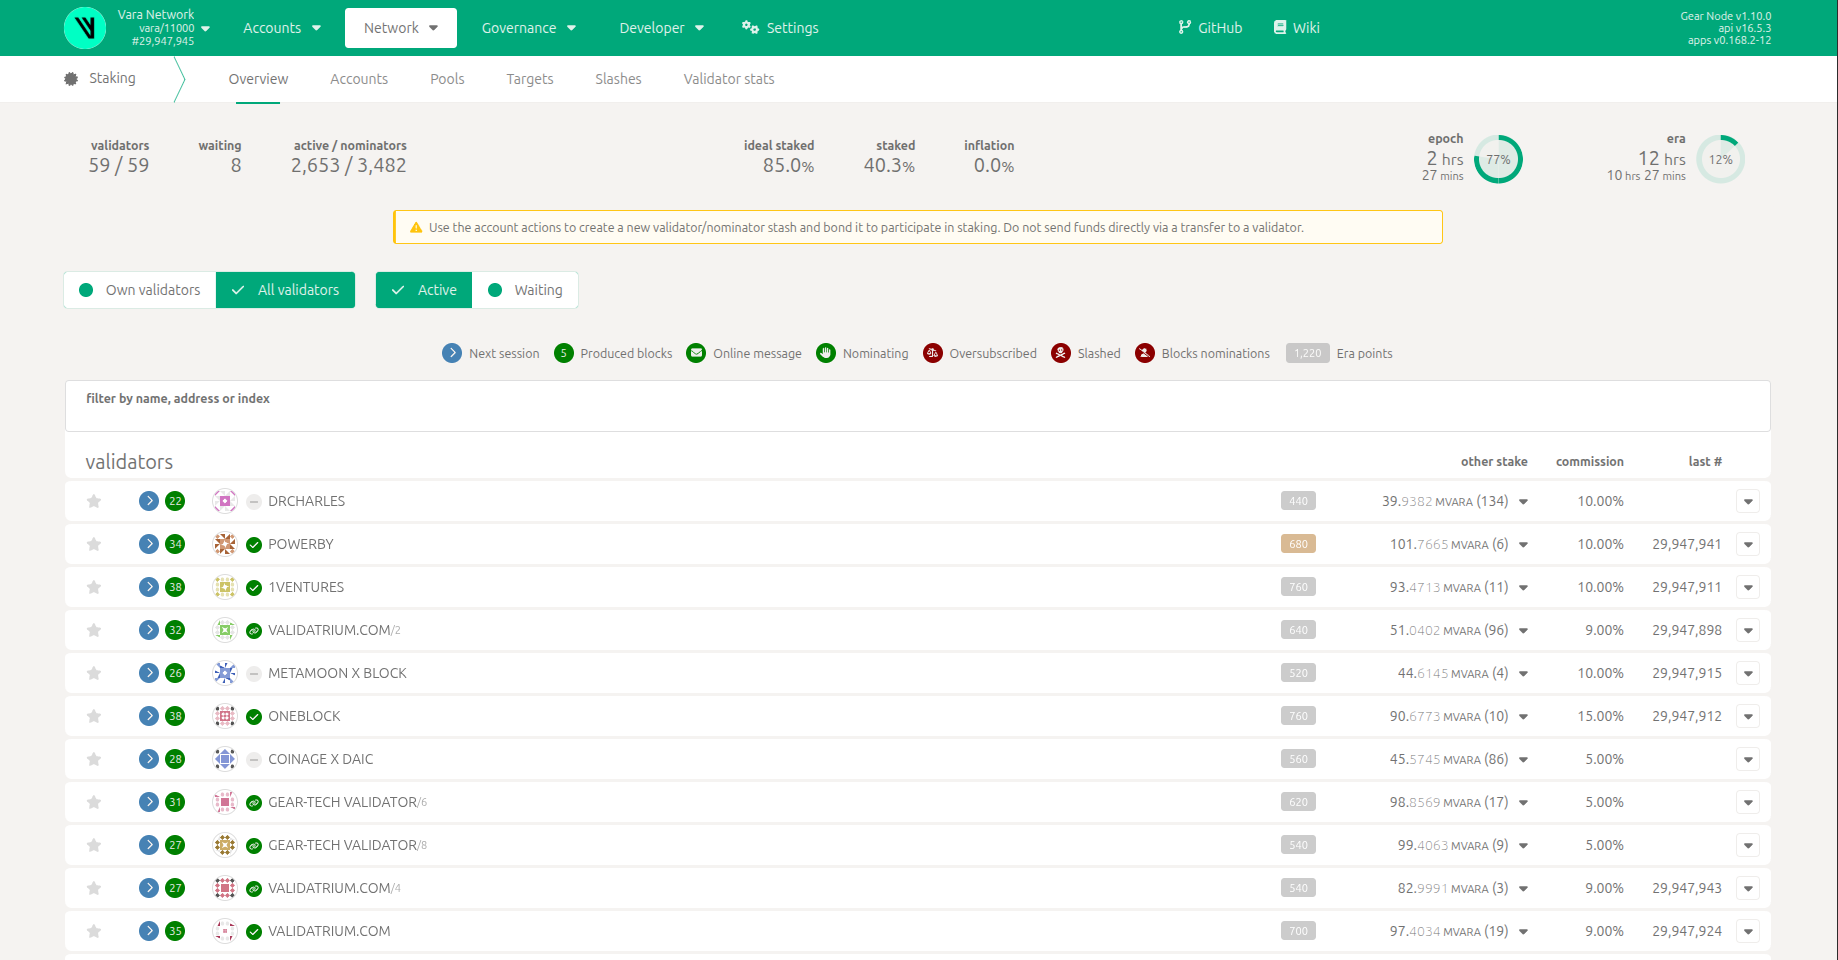Click the POWERBY account identicon
This screenshot has width=1838, height=960.
tap(225, 544)
